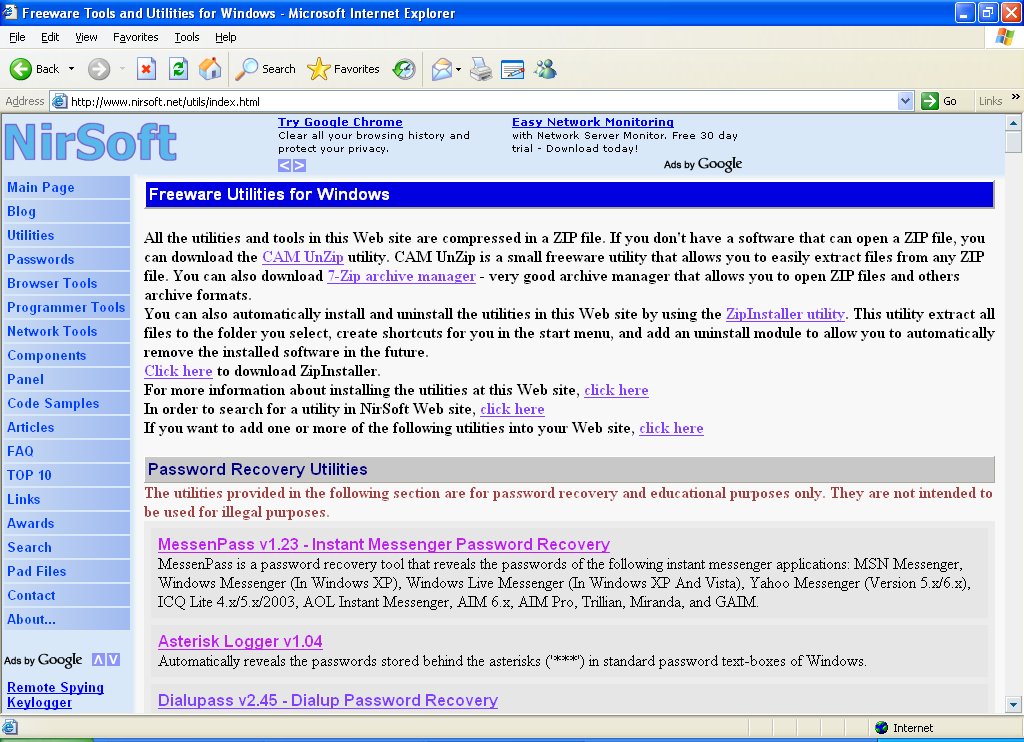The image size is (1024, 742).
Task: Click the Refresh page icon
Action: tap(178, 69)
